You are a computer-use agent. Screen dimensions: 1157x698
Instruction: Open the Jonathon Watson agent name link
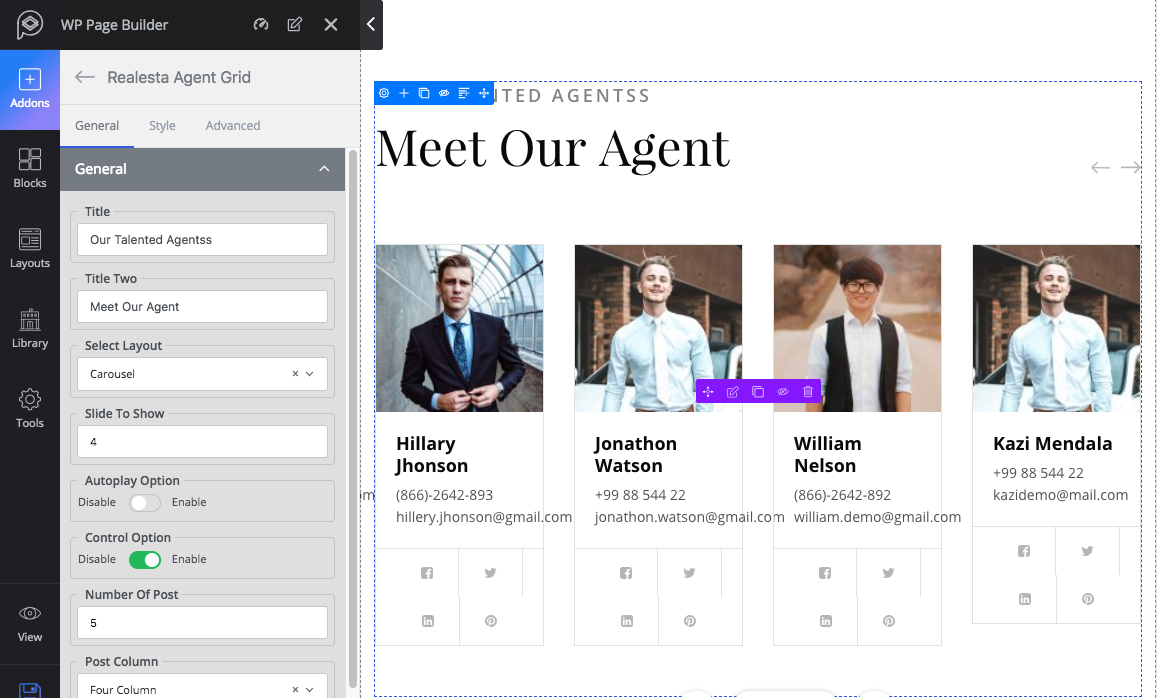(636, 455)
